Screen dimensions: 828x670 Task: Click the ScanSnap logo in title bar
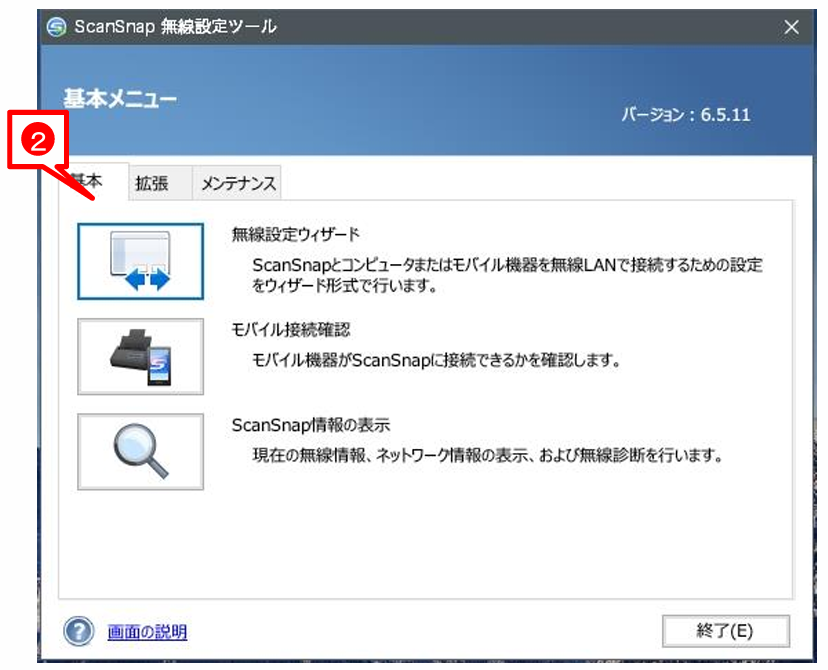coord(57,26)
